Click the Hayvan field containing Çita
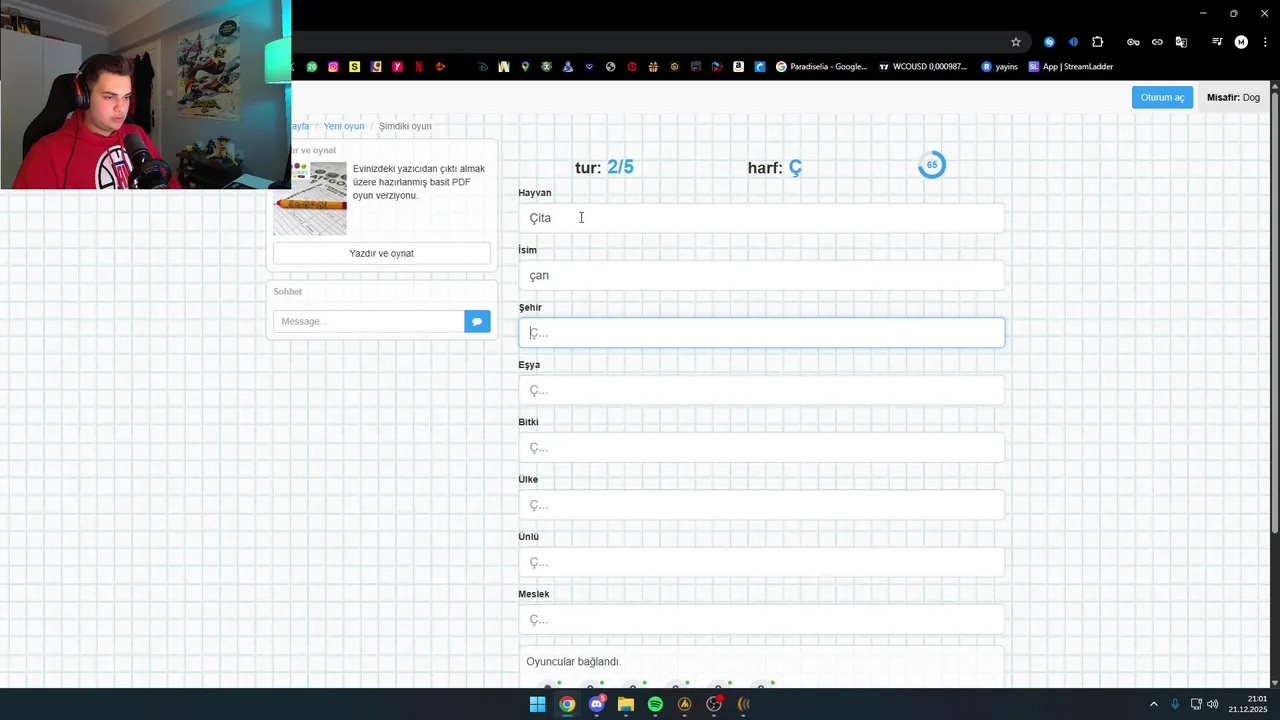Screen dimensions: 1280x720 coord(761,218)
